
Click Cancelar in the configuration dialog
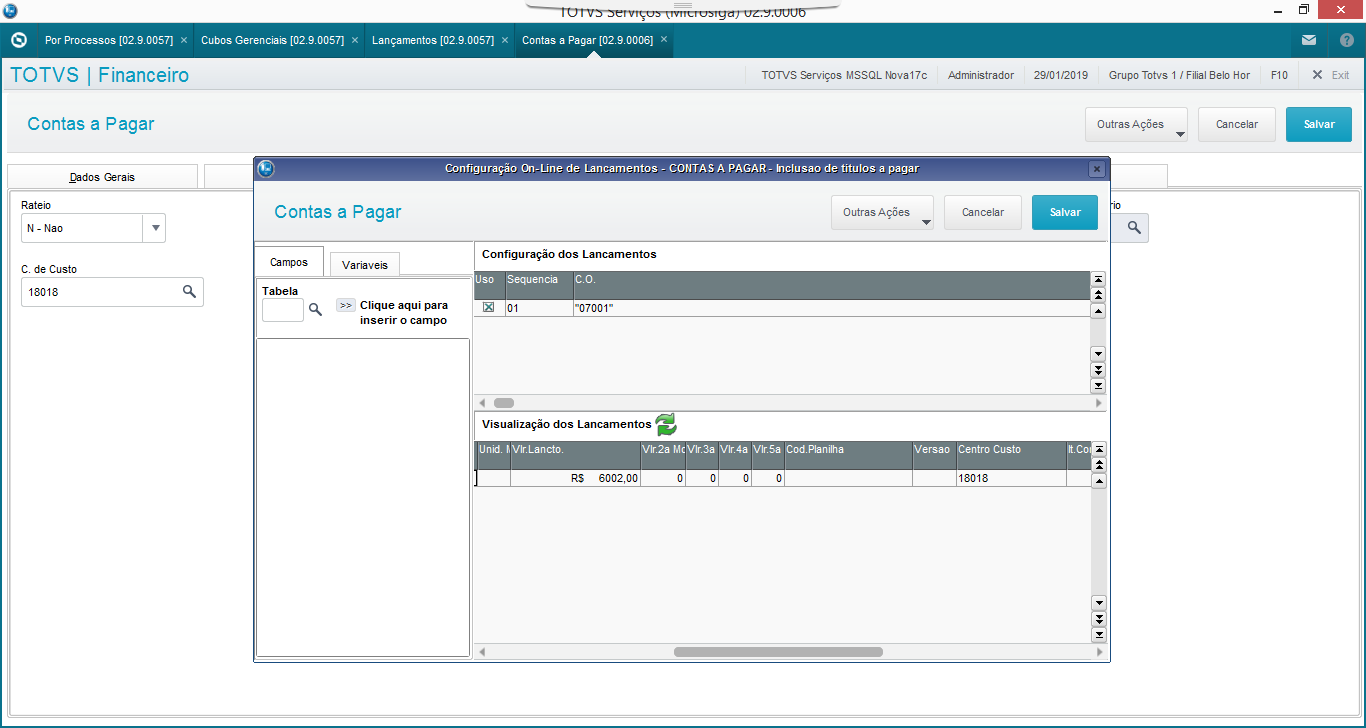click(x=983, y=212)
